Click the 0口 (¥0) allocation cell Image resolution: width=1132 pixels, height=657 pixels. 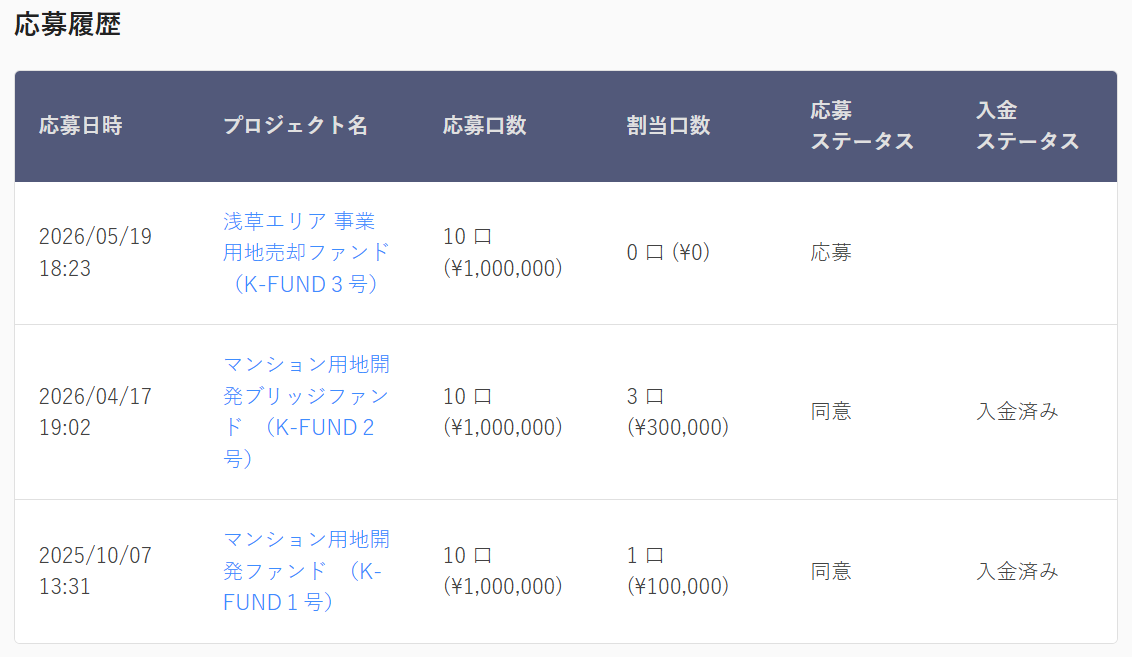pos(669,253)
